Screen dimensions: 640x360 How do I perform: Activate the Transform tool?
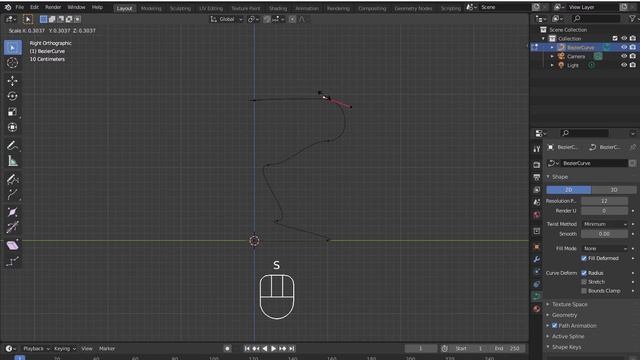pos(12,127)
